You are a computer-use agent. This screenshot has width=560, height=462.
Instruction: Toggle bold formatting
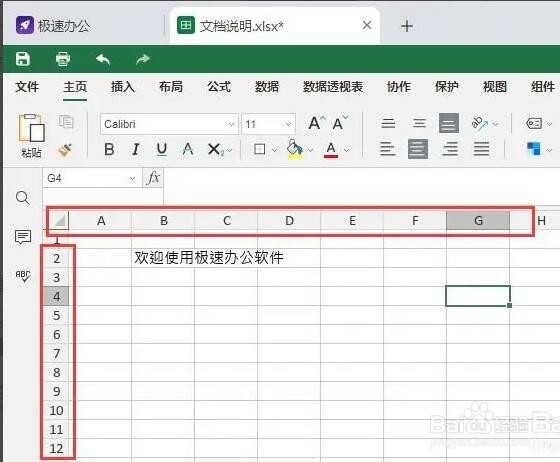109,149
